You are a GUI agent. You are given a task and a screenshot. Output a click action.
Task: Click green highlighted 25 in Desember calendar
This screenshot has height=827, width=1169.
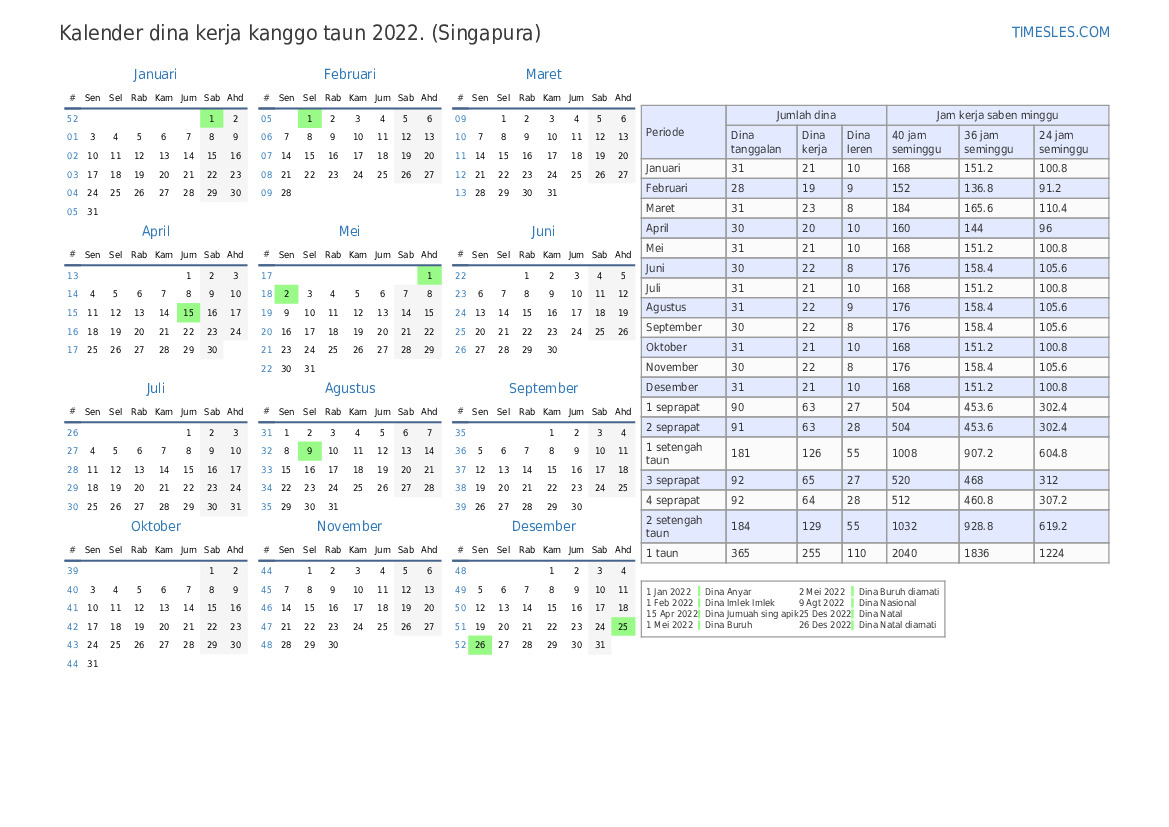pyautogui.click(x=623, y=626)
